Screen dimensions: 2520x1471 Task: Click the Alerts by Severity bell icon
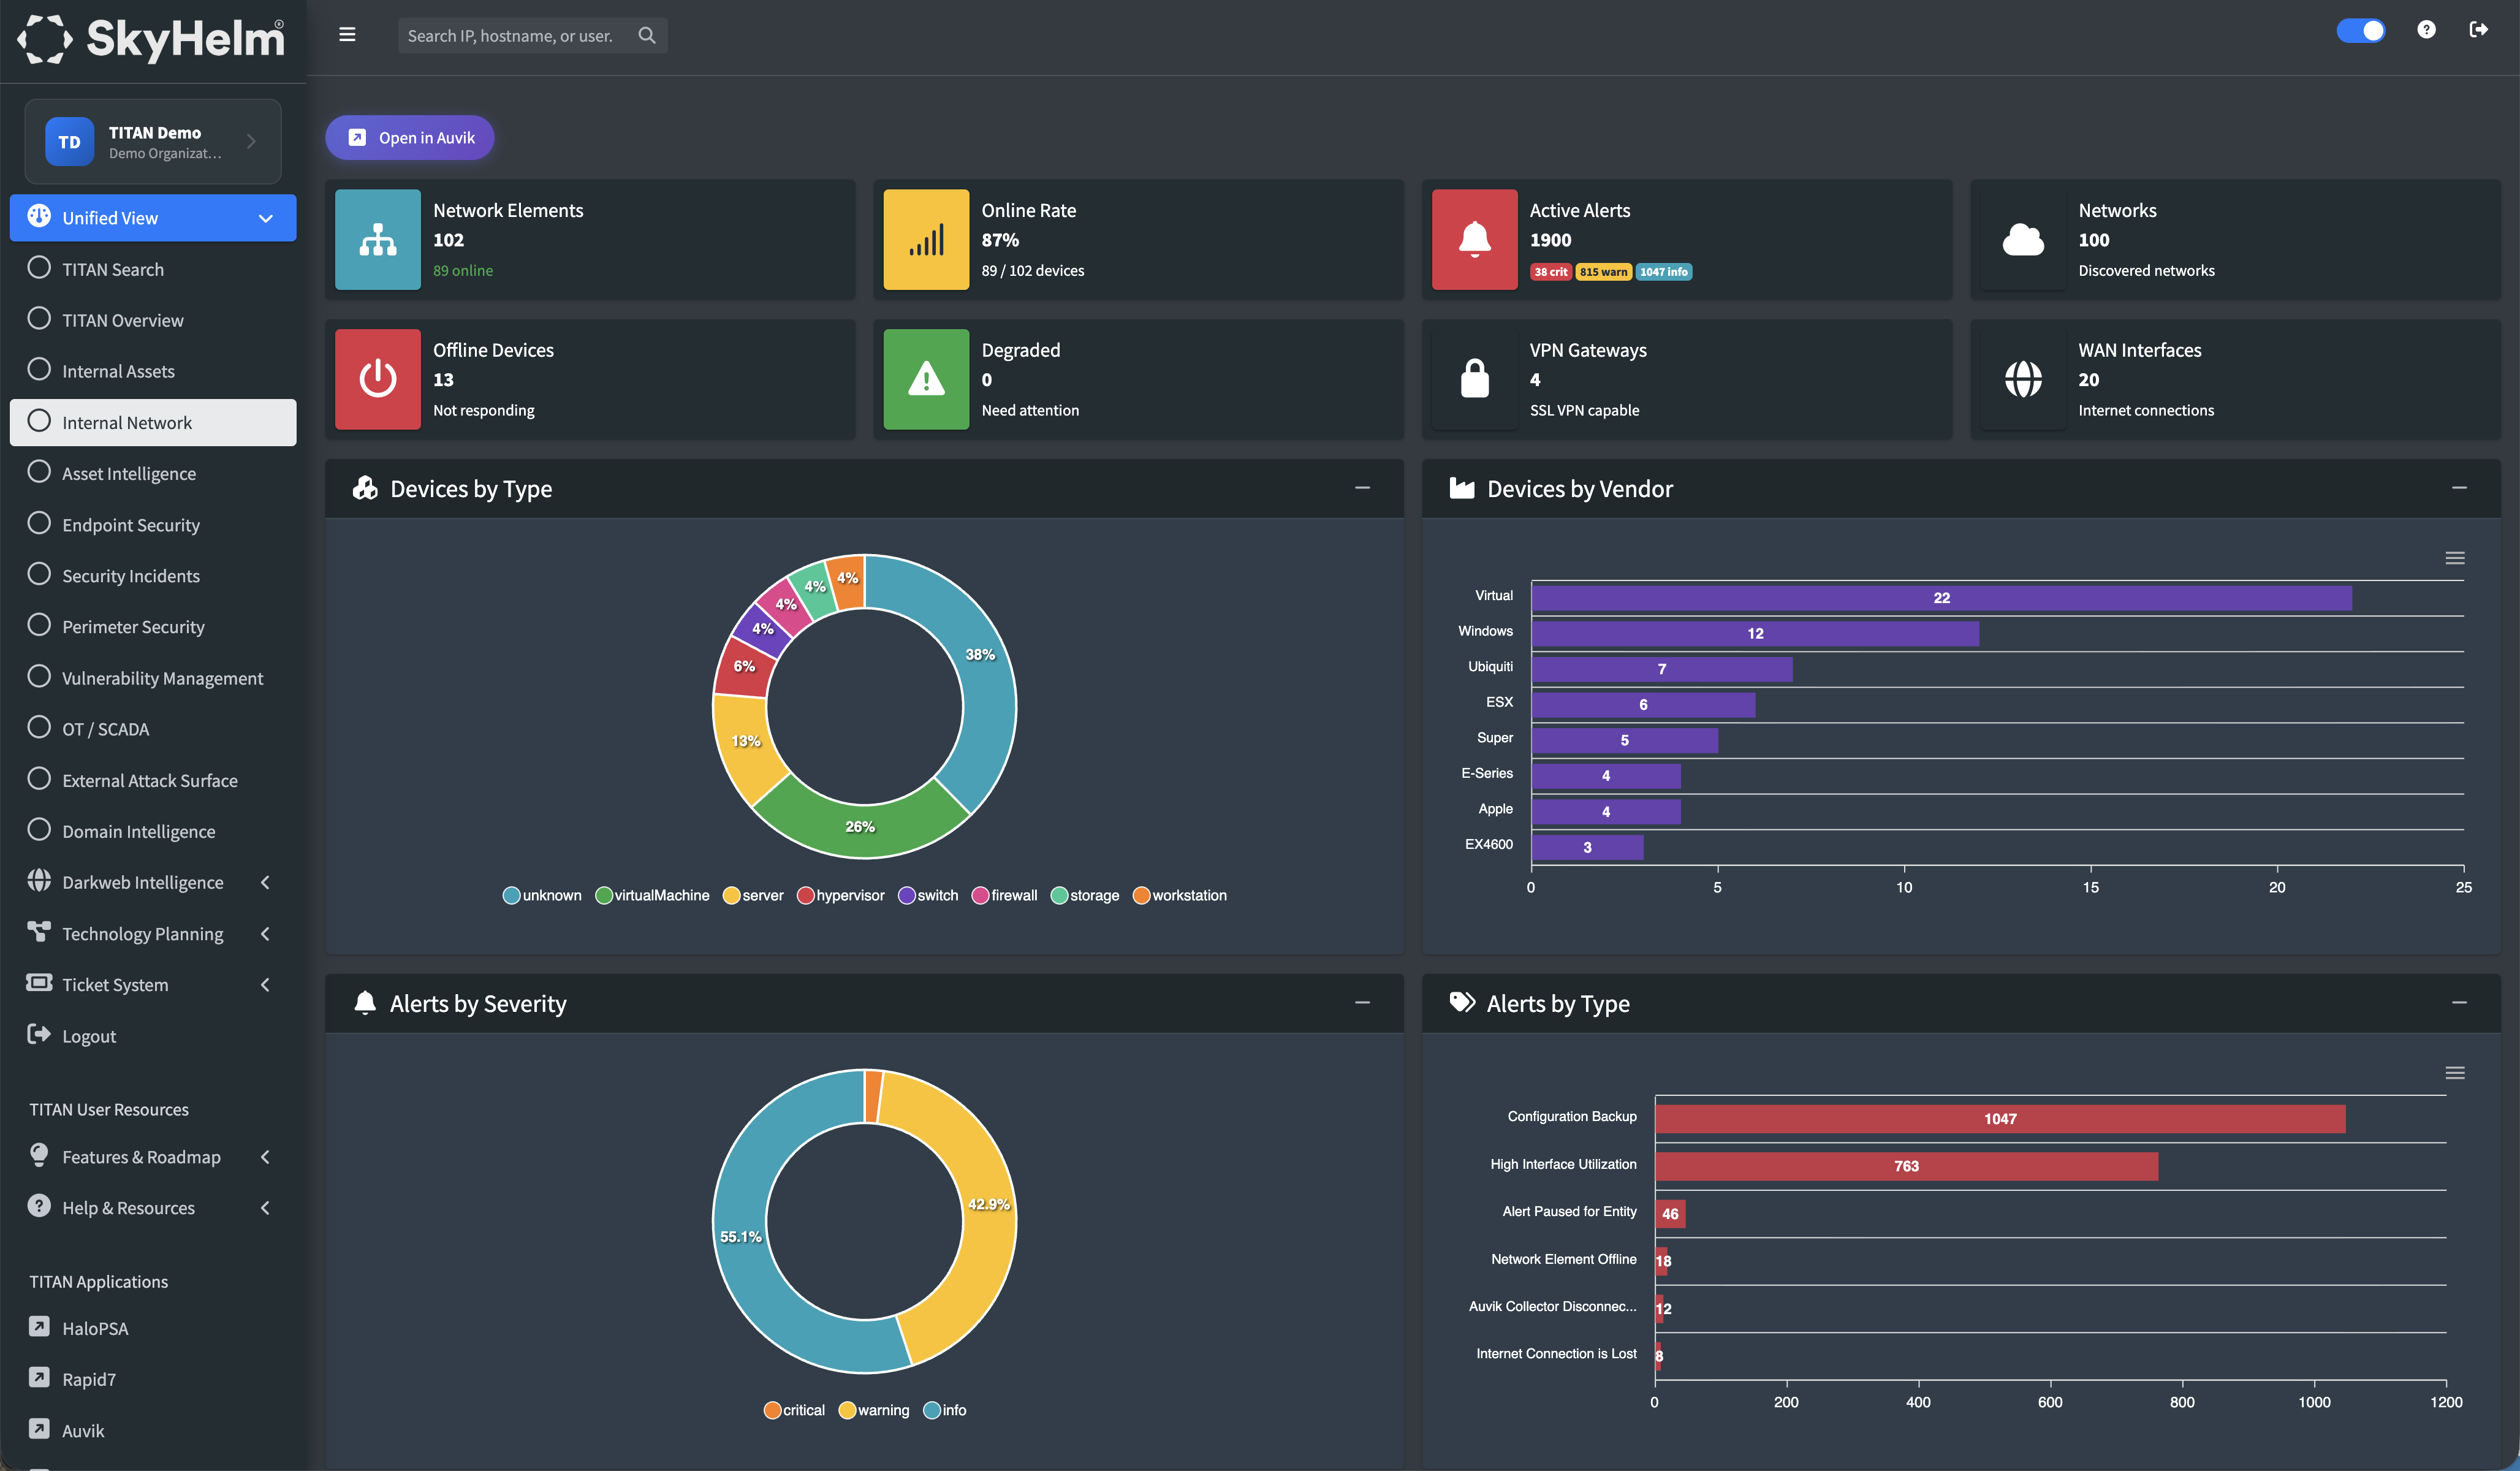[x=365, y=1003]
